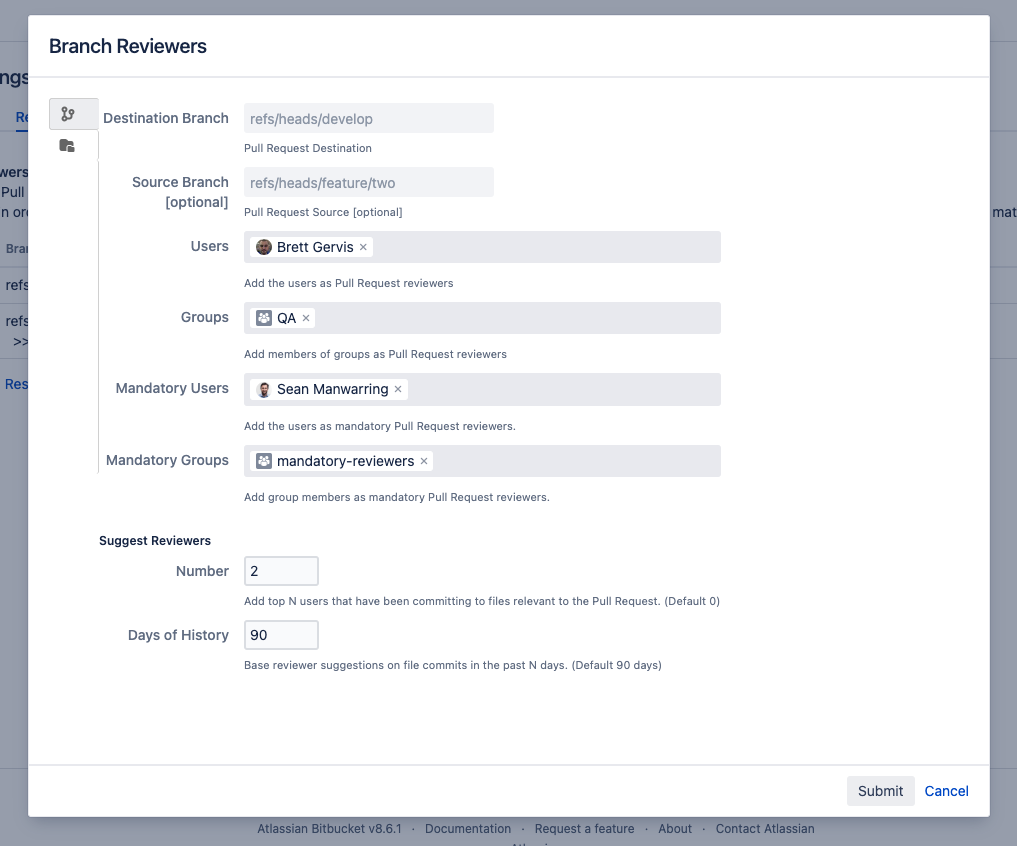Click the QA group icon
The width and height of the screenshot is (1017, 846).
[264, 318]
